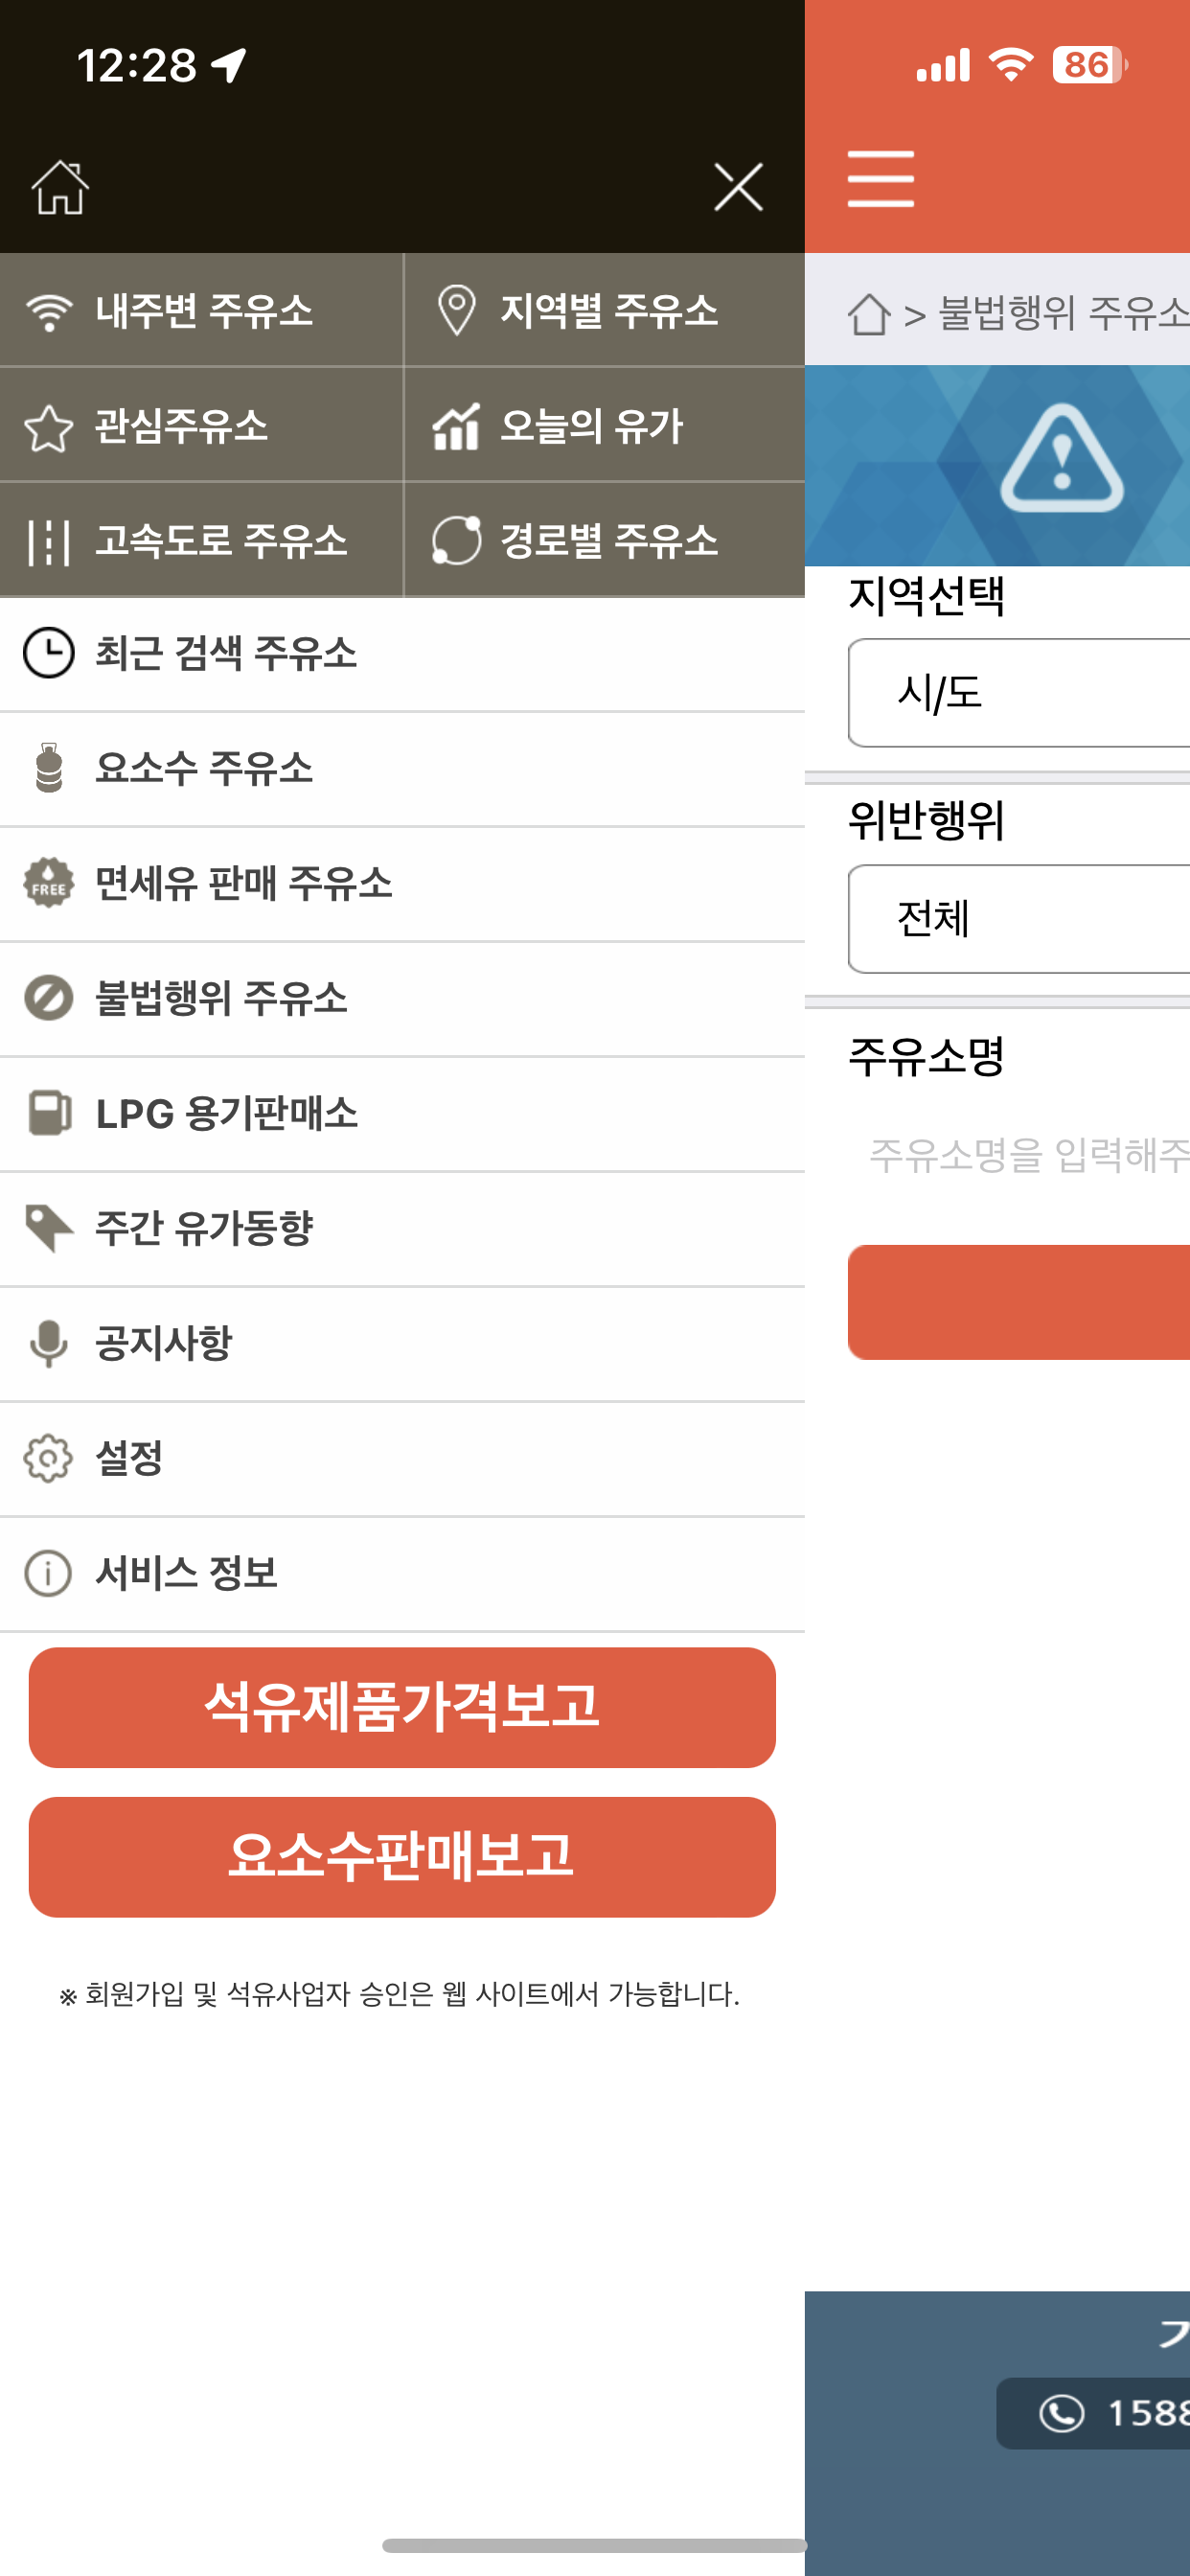1190x2576 pixels.
Task: Open LPG 용기판매소 menu entry
Action: click(402, 1114)
